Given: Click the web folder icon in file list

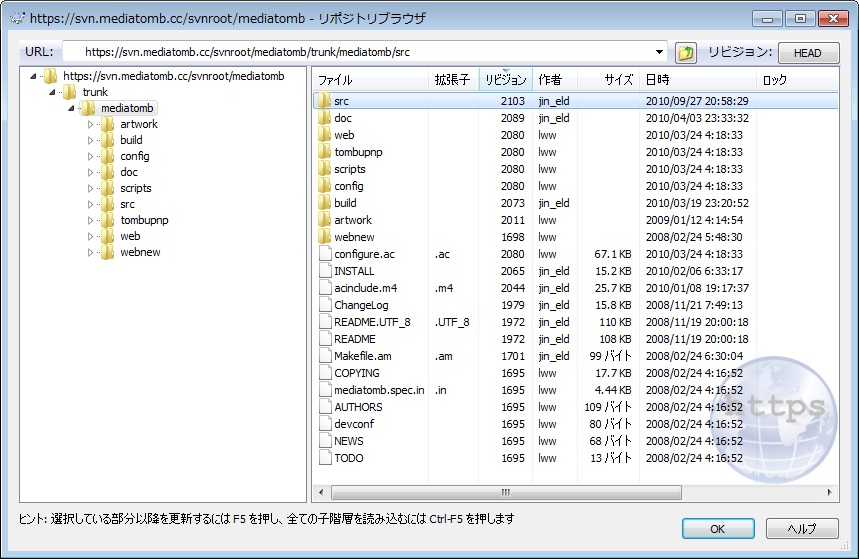Looking at the screenshot, I should [x=324, y=135].
